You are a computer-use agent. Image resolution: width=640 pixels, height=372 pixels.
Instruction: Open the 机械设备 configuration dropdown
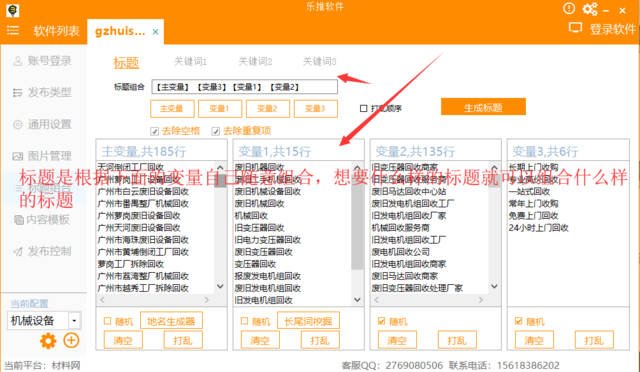74,321
